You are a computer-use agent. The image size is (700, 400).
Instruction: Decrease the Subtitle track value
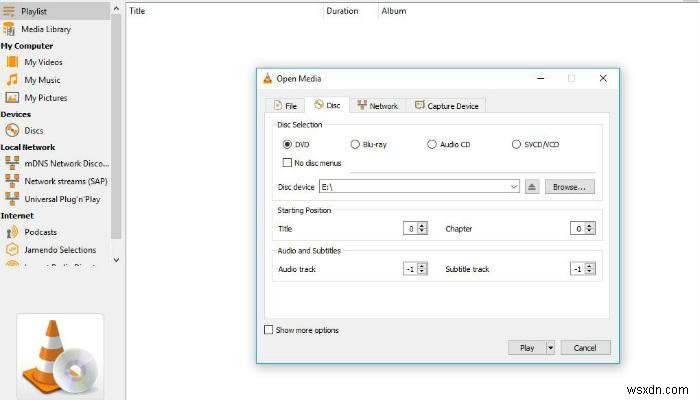point(589,271)
